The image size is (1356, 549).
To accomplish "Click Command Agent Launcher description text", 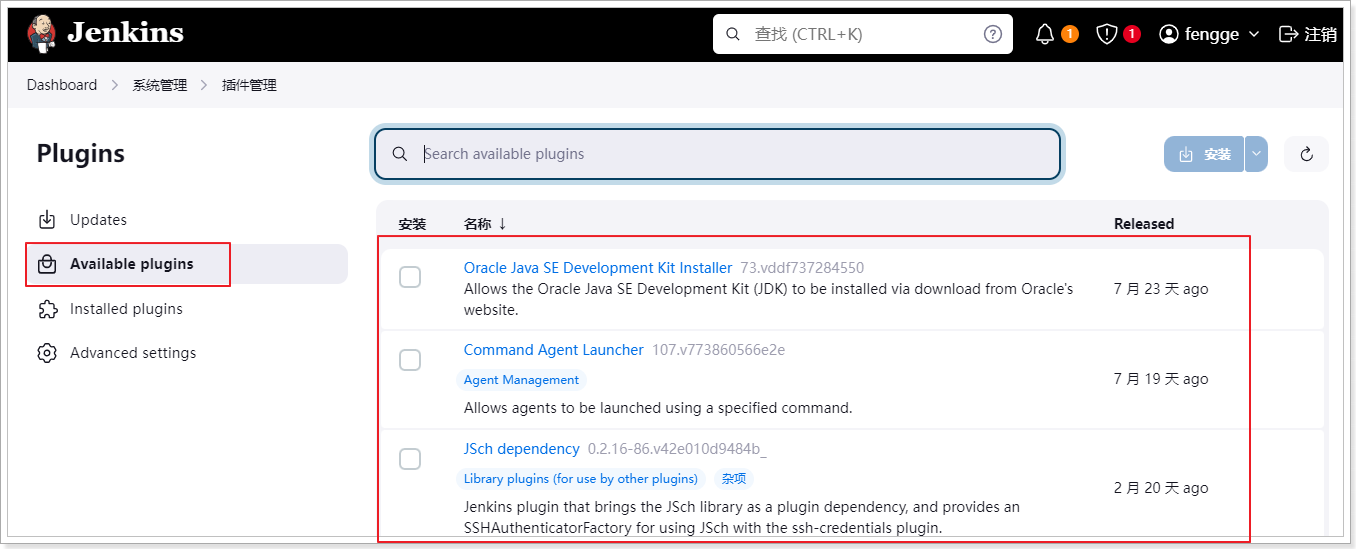I will point(658,408).
